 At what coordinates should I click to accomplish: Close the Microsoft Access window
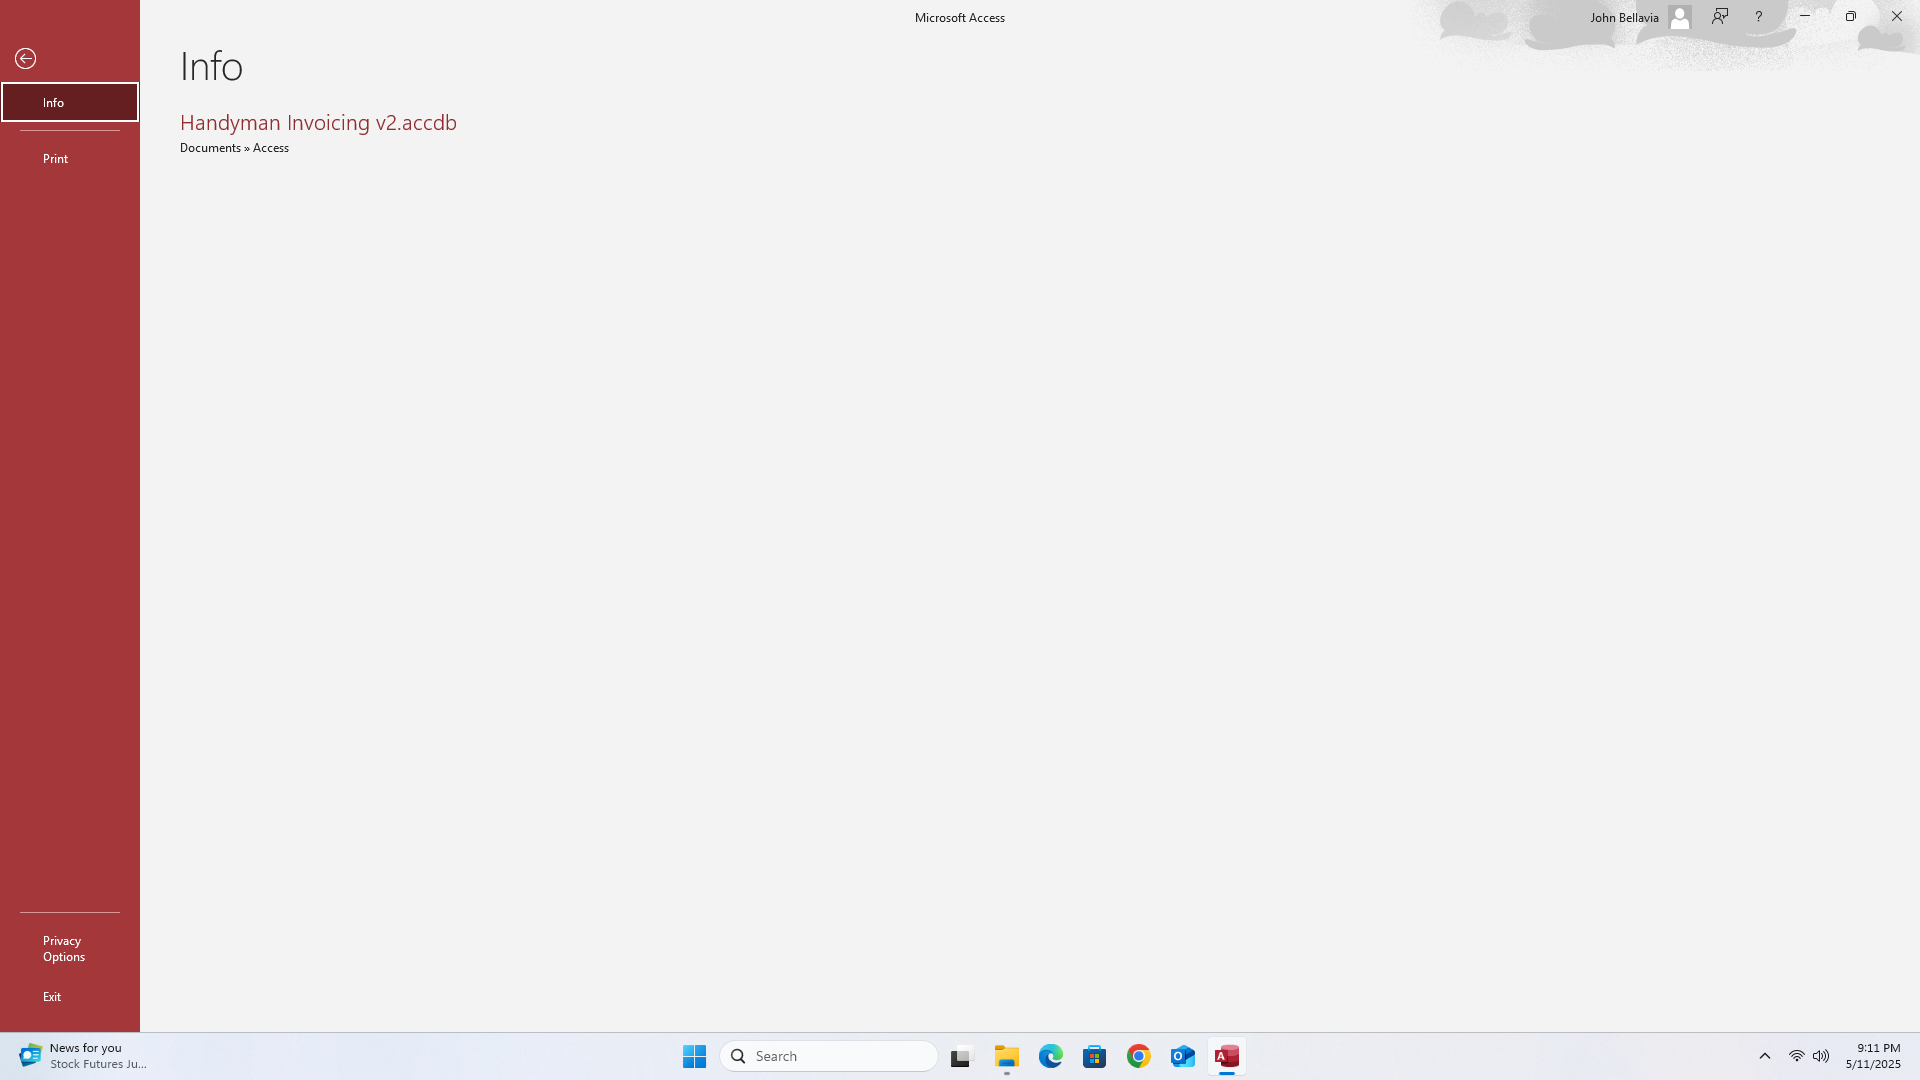(x=1897, y=16)
